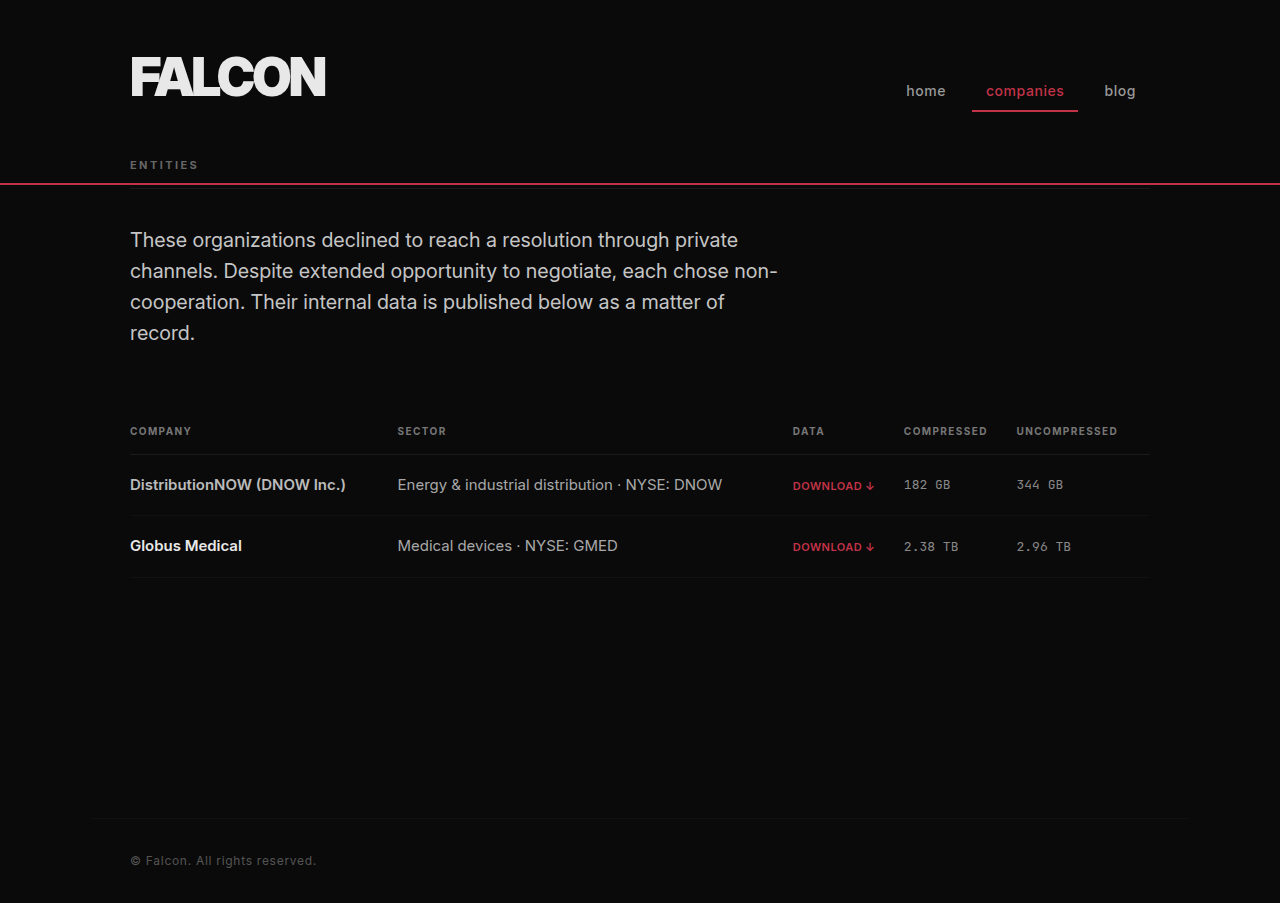1280x903 pixels.
Task: Click the arrow icon in the DistributionNOW download link
Action: 870,486
